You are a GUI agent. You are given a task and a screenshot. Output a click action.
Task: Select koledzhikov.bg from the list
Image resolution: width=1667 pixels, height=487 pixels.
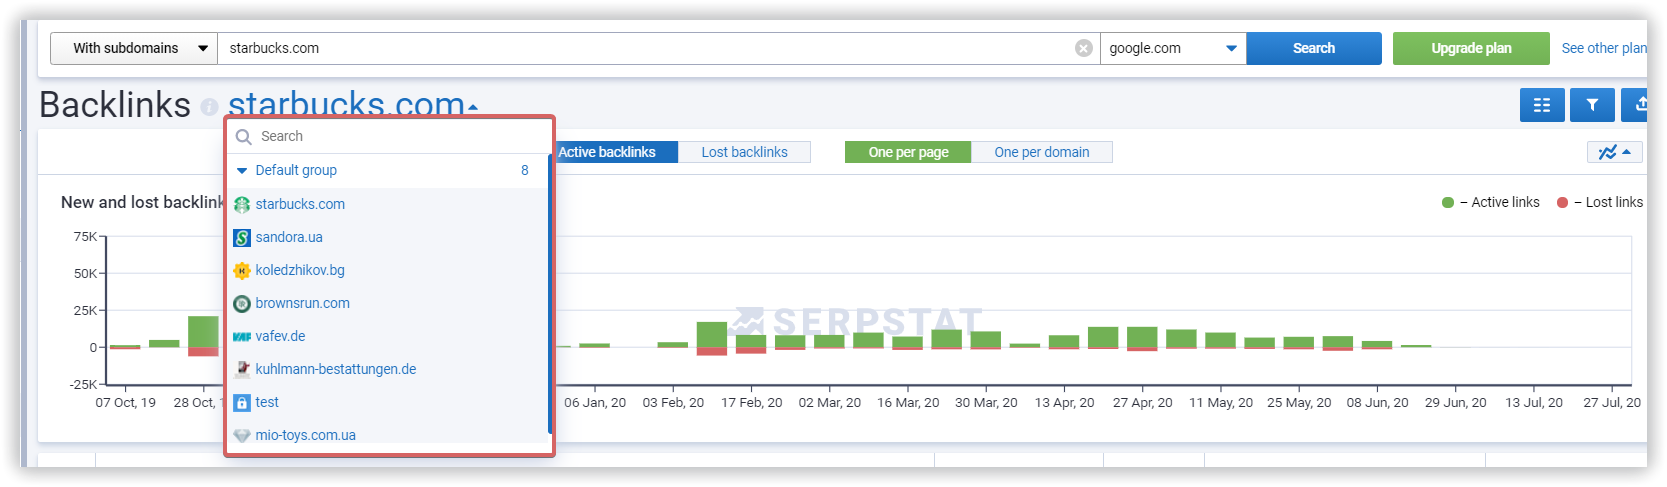(x=300, y=270)
